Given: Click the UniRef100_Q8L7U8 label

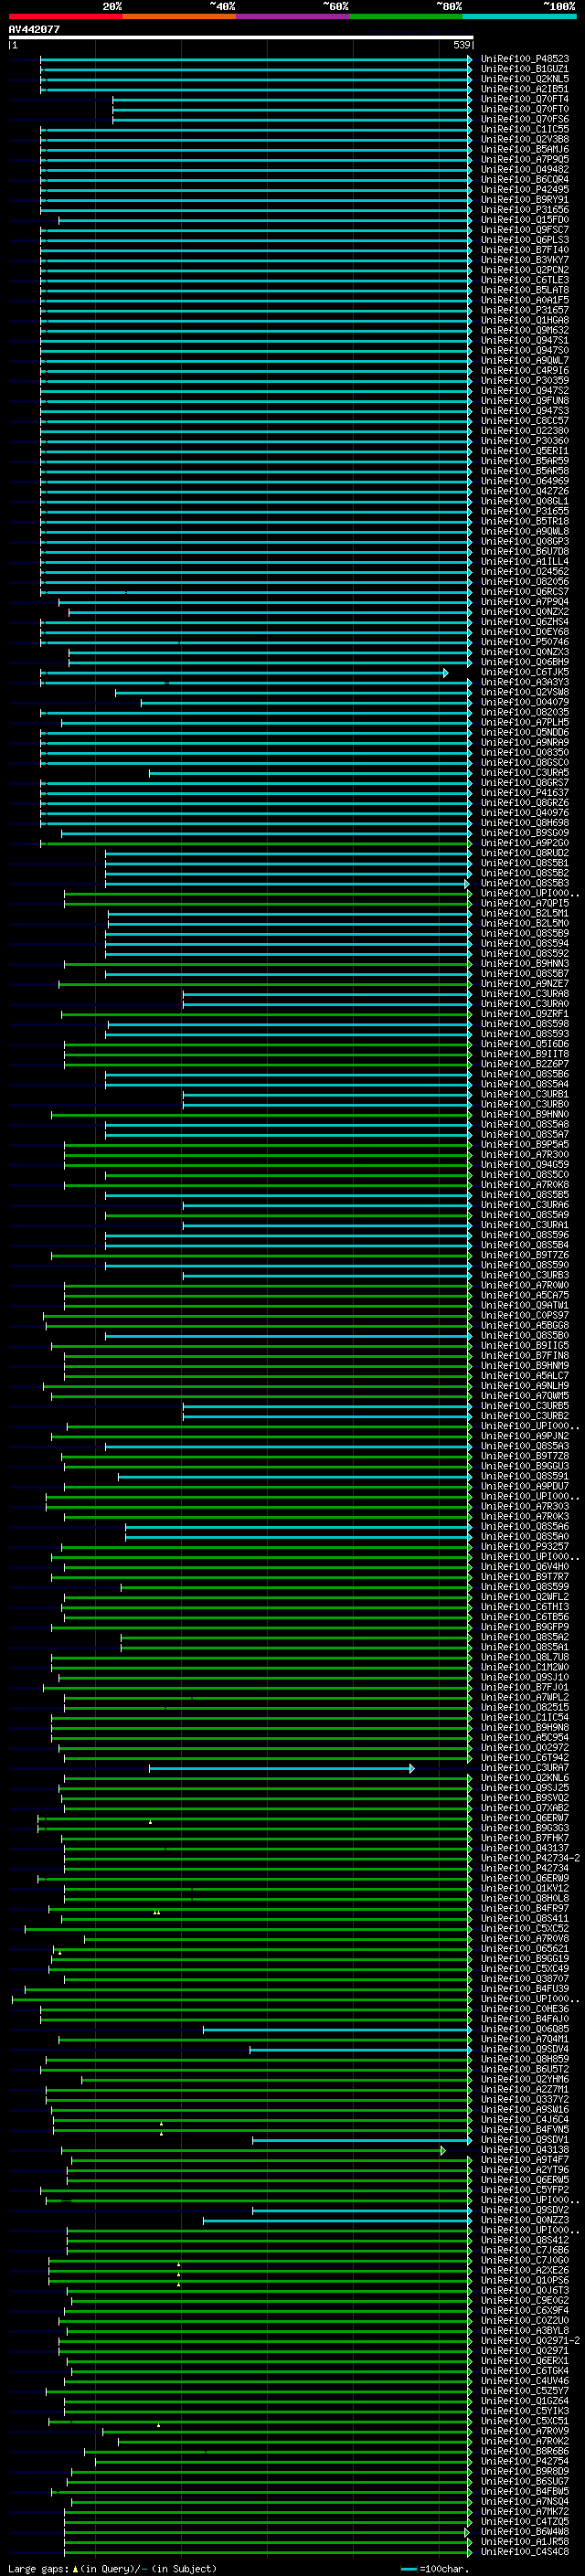Looking at the screenshot, I should (525, 1657).
